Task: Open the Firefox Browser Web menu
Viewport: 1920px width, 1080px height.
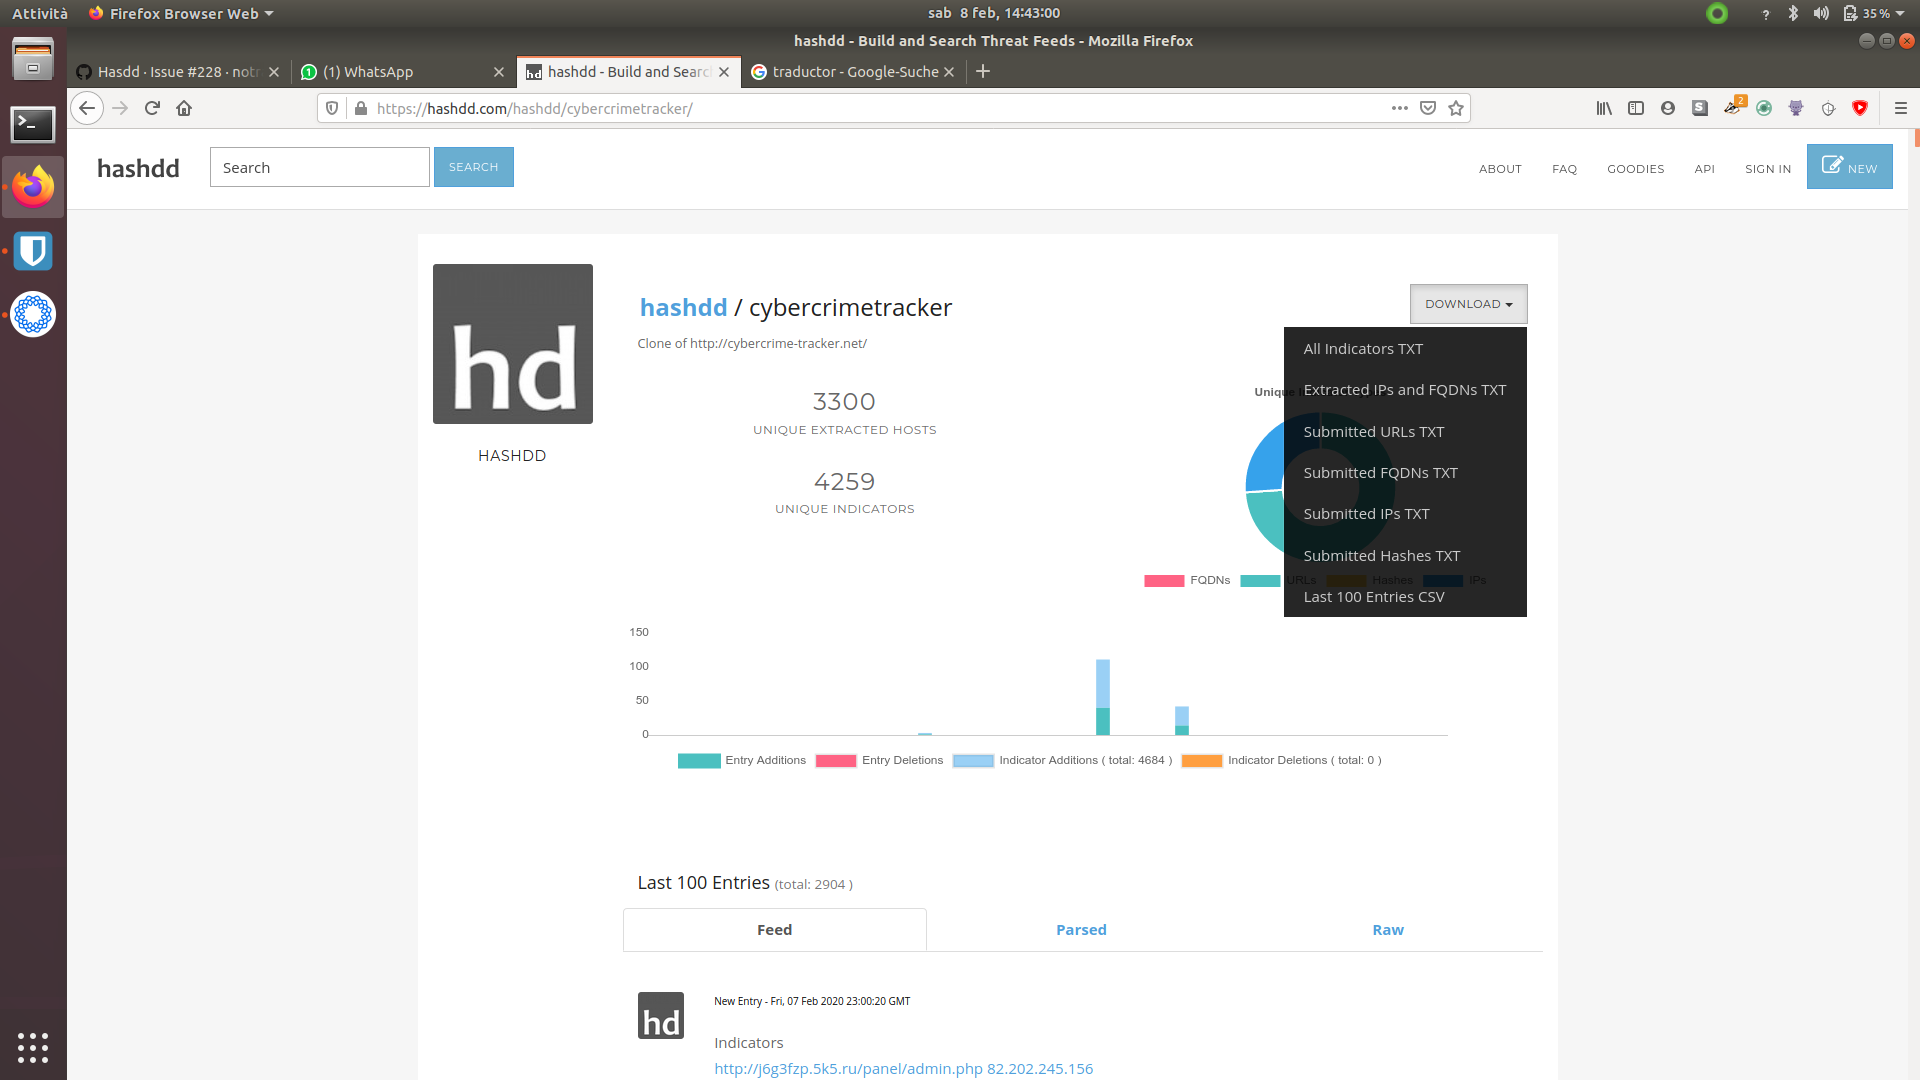Action: click(180, 13)
